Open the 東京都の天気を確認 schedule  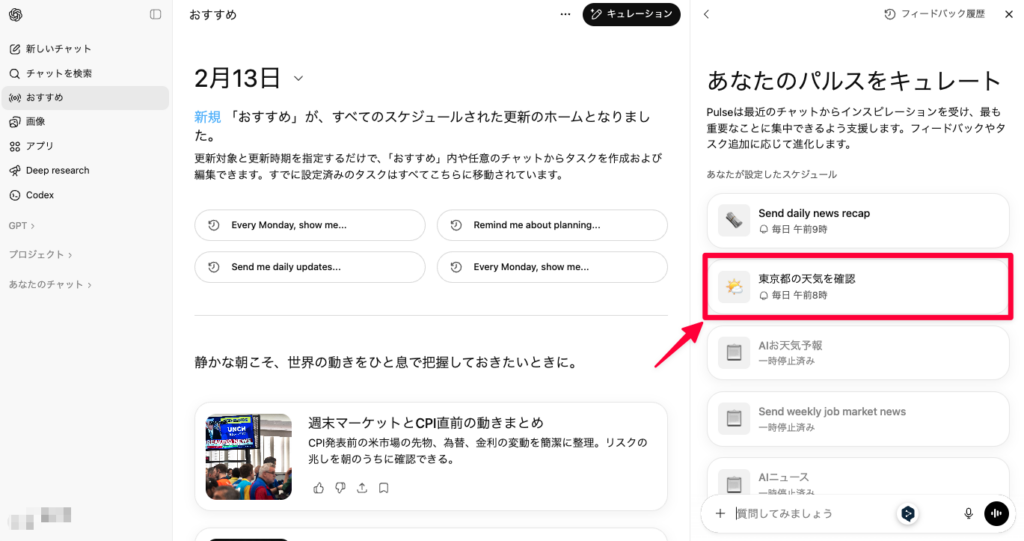[x=857, y=286]
